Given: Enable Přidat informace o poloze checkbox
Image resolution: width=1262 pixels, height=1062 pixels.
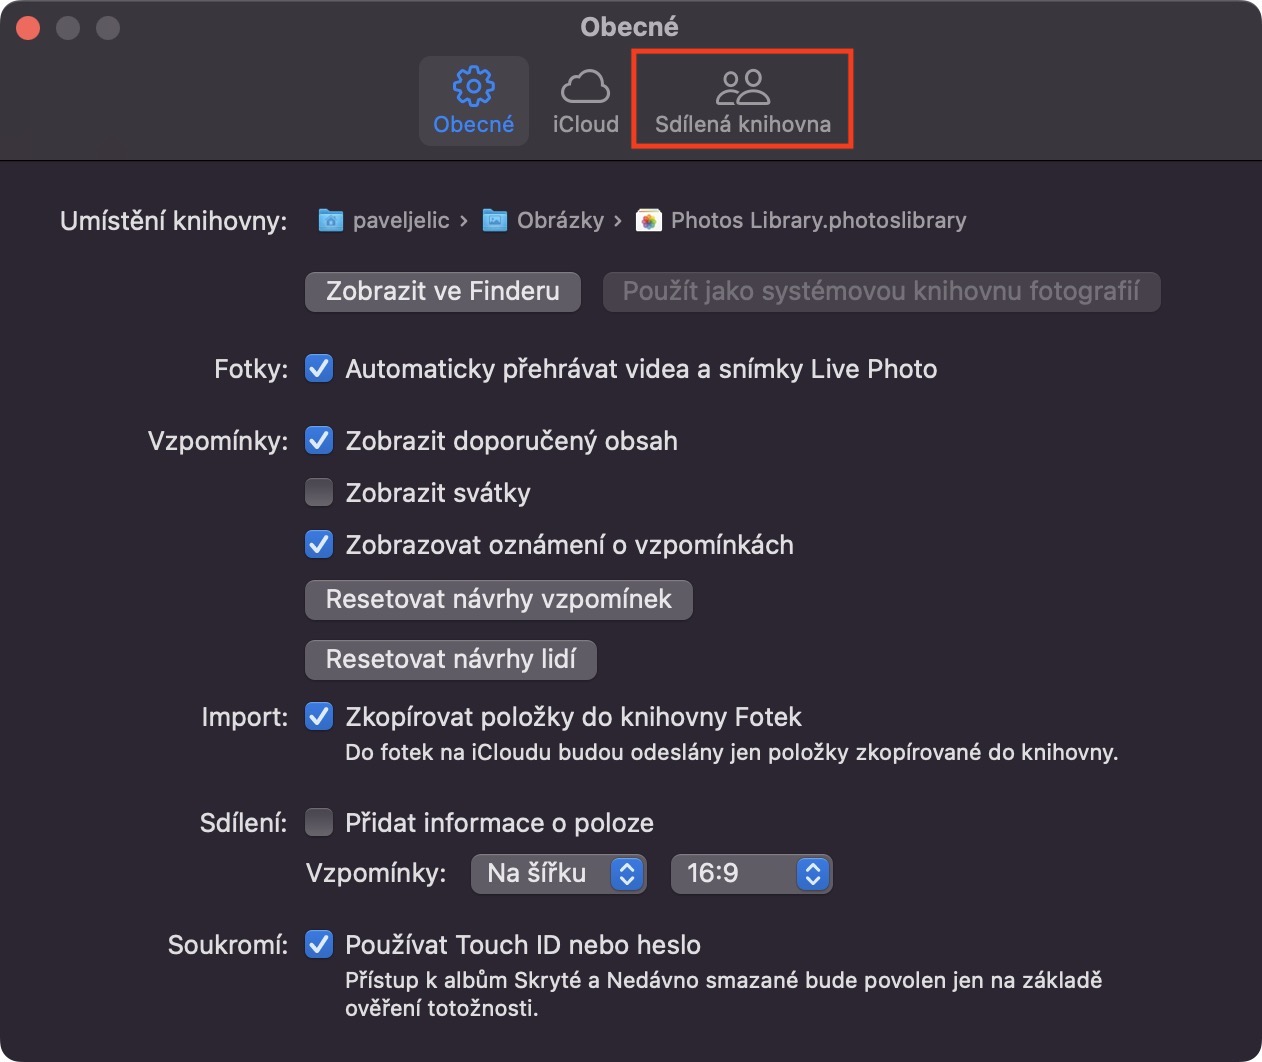Looking at the screenshot, I should pyautogui.click(x=319, y=823).
